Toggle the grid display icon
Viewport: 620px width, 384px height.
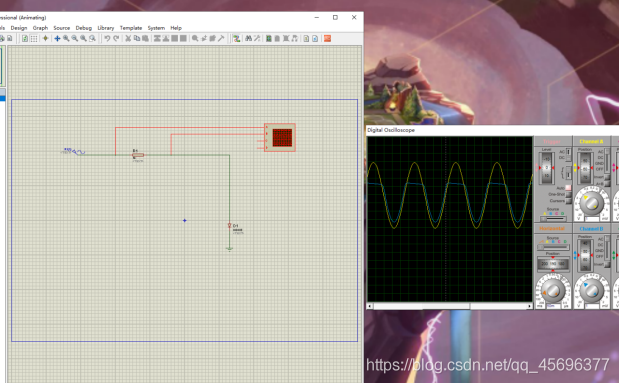(x=34, y=38)
